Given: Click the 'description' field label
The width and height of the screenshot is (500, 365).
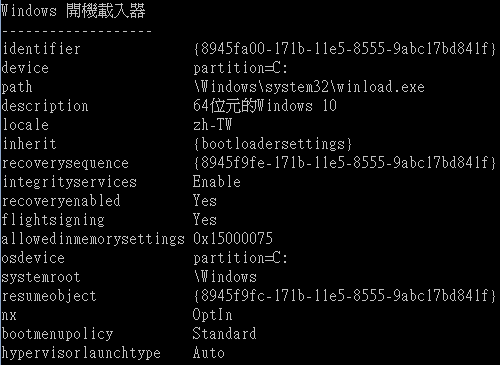Looking at the screenshot, I should 45,106.
